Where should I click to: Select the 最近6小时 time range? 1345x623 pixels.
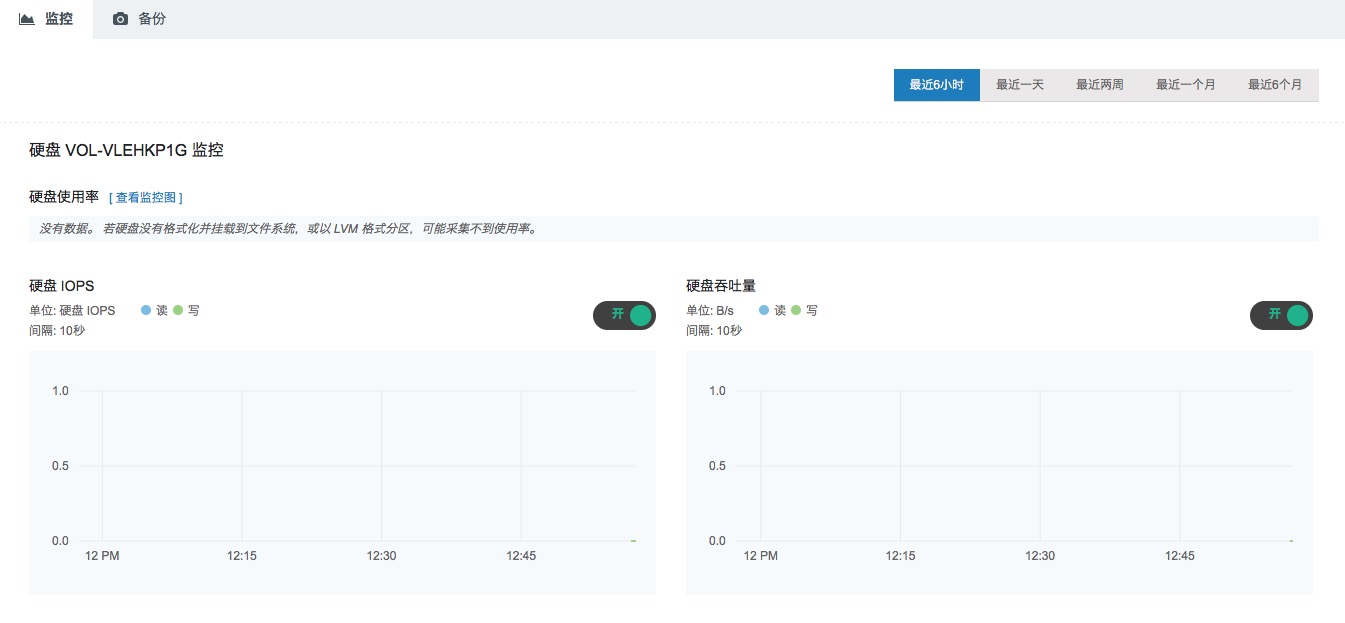[x=936, y=85]
